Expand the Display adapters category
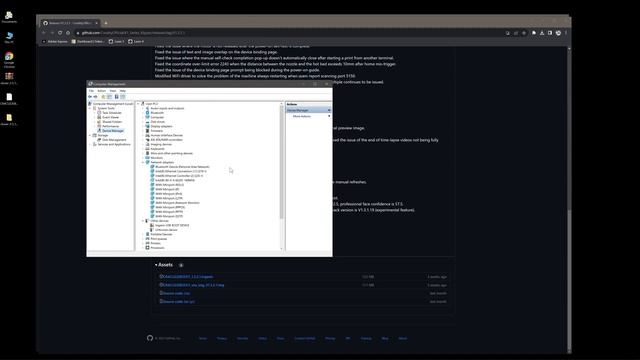Screen dimensions: 640x360 pyautogui.click(x=143, y=126)
